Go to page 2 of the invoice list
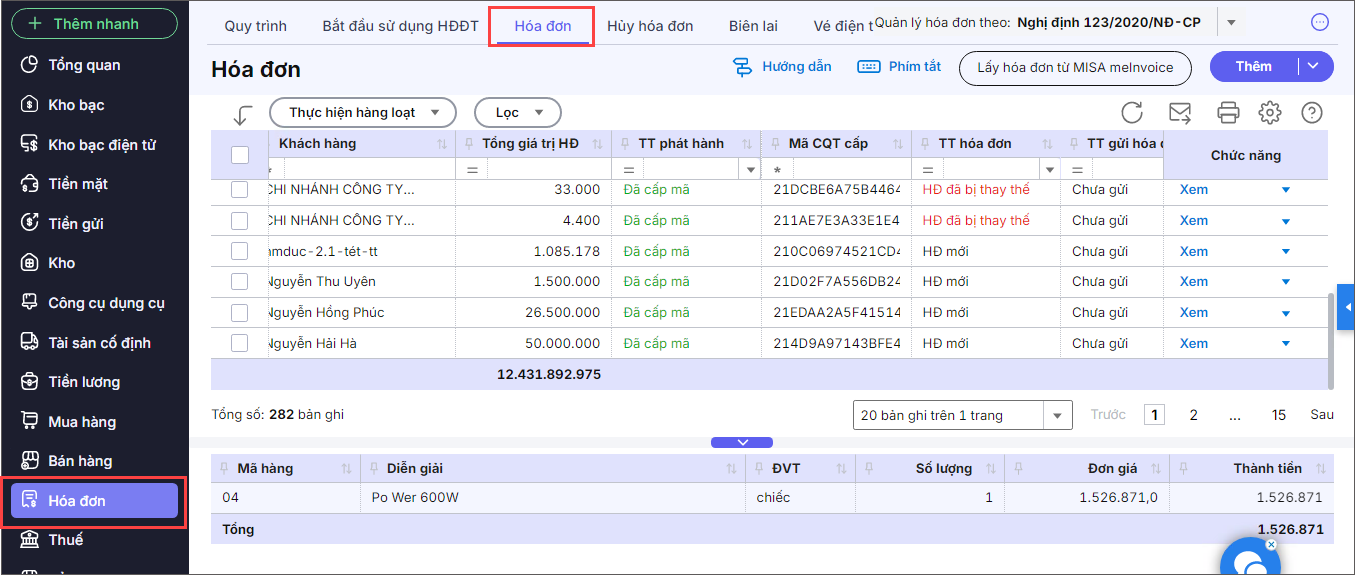 (x=1193, y=415)
